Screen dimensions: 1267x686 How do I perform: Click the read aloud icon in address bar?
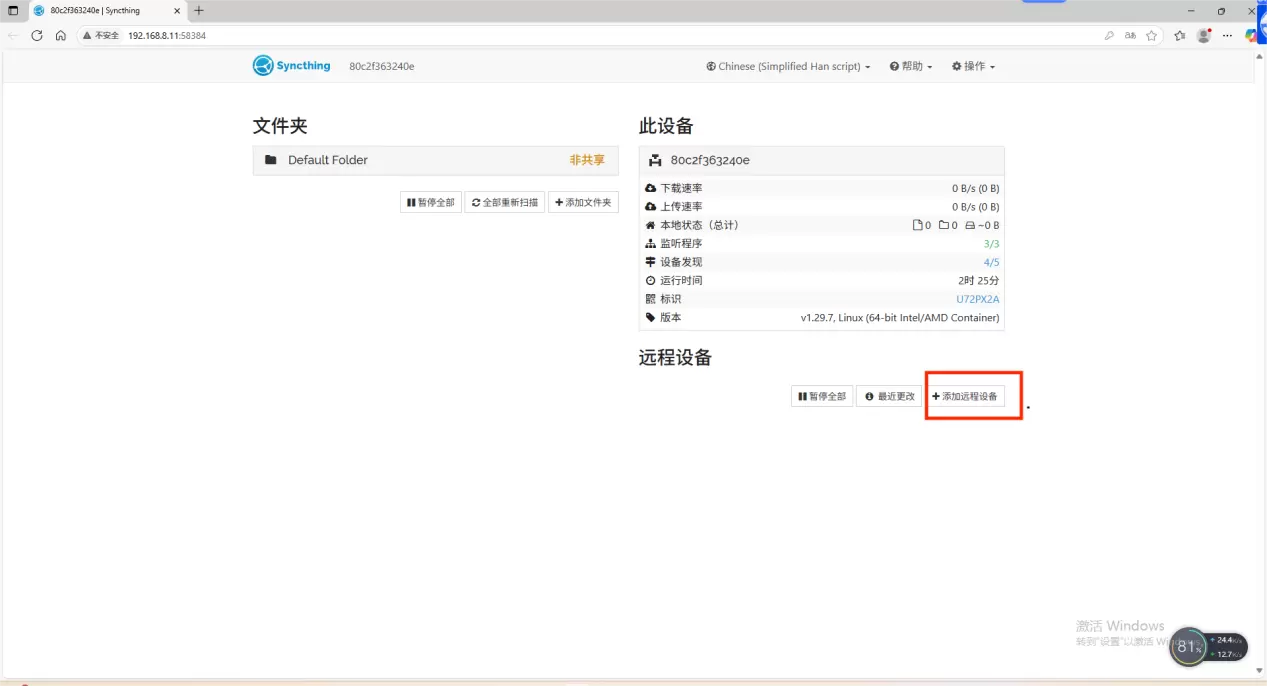1130,35
